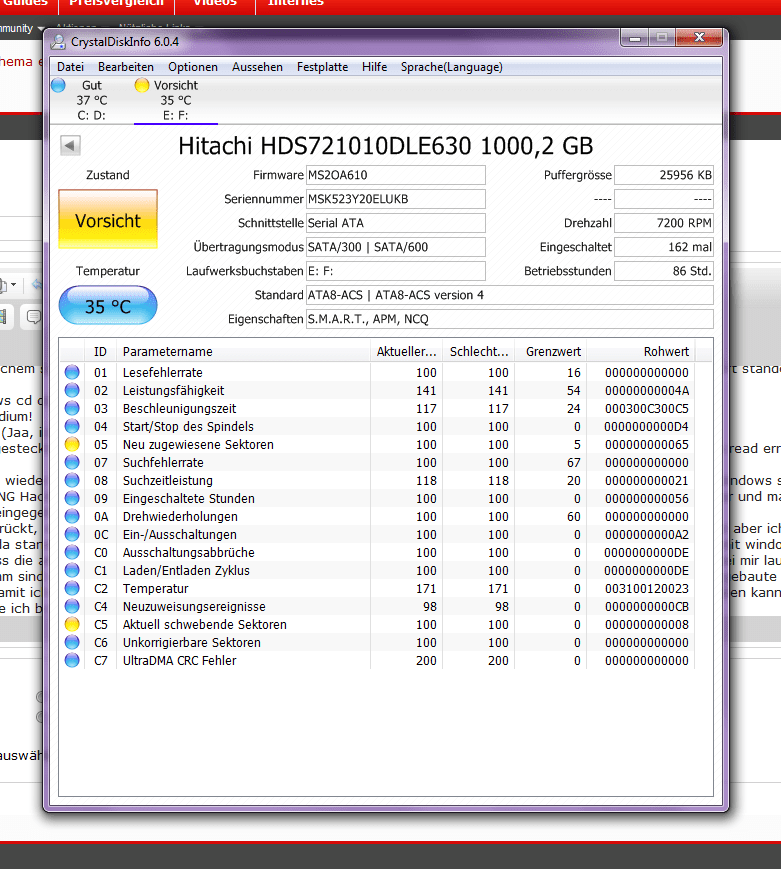Viewport: 781px width, 877px height.
Task: Click the Parametername column header
Action: pos(243,352)
